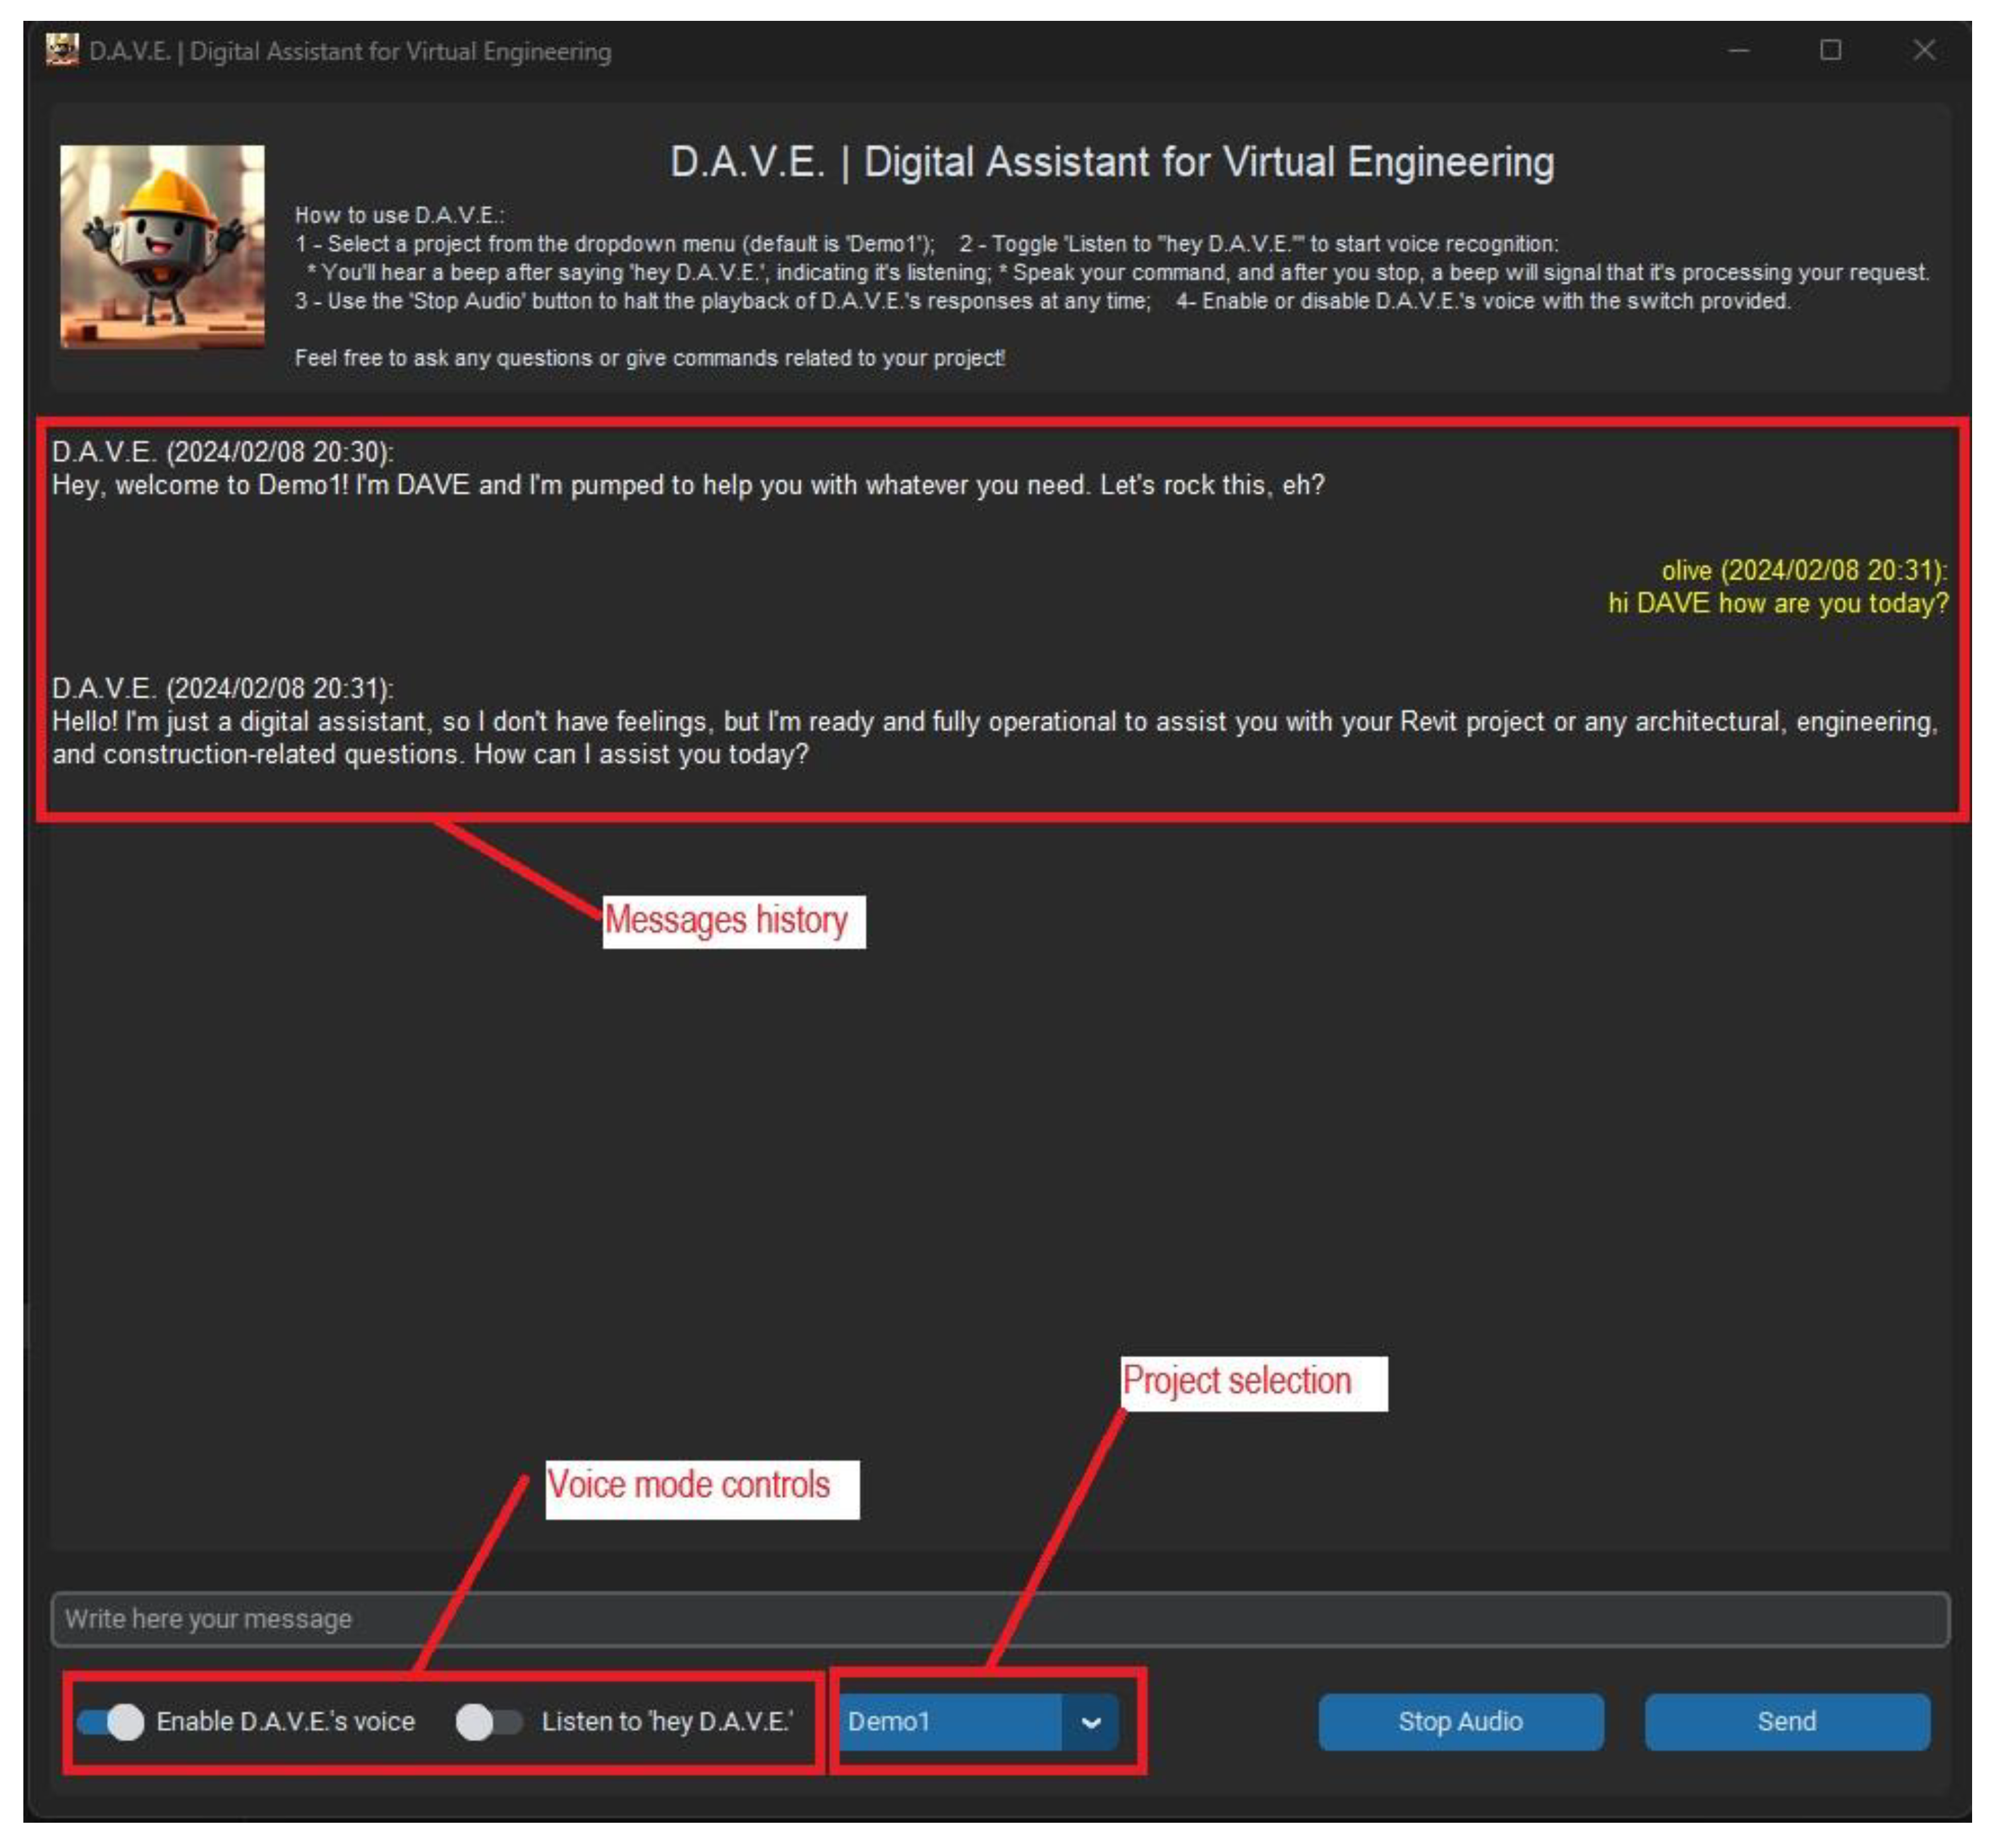Click D.A.V.E.'s welcome message to Demo1

[x=688, y=485]
